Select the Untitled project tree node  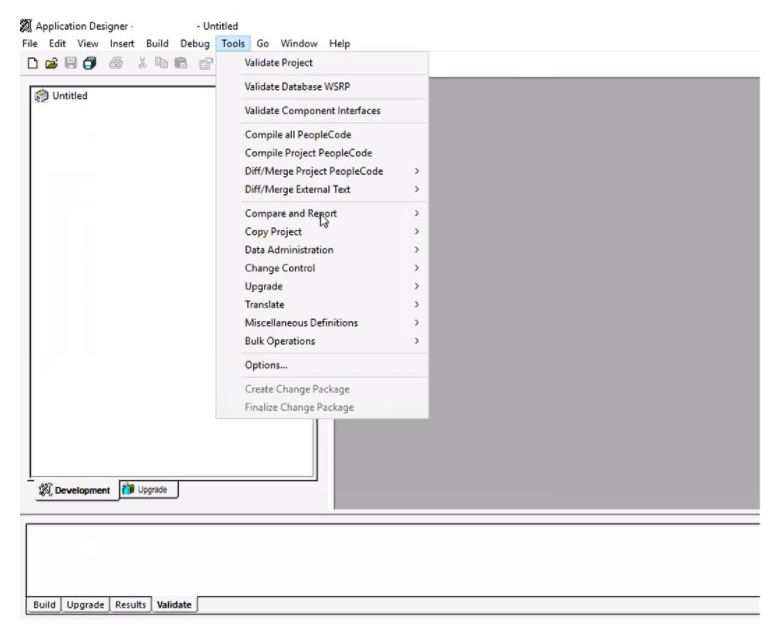62,96
